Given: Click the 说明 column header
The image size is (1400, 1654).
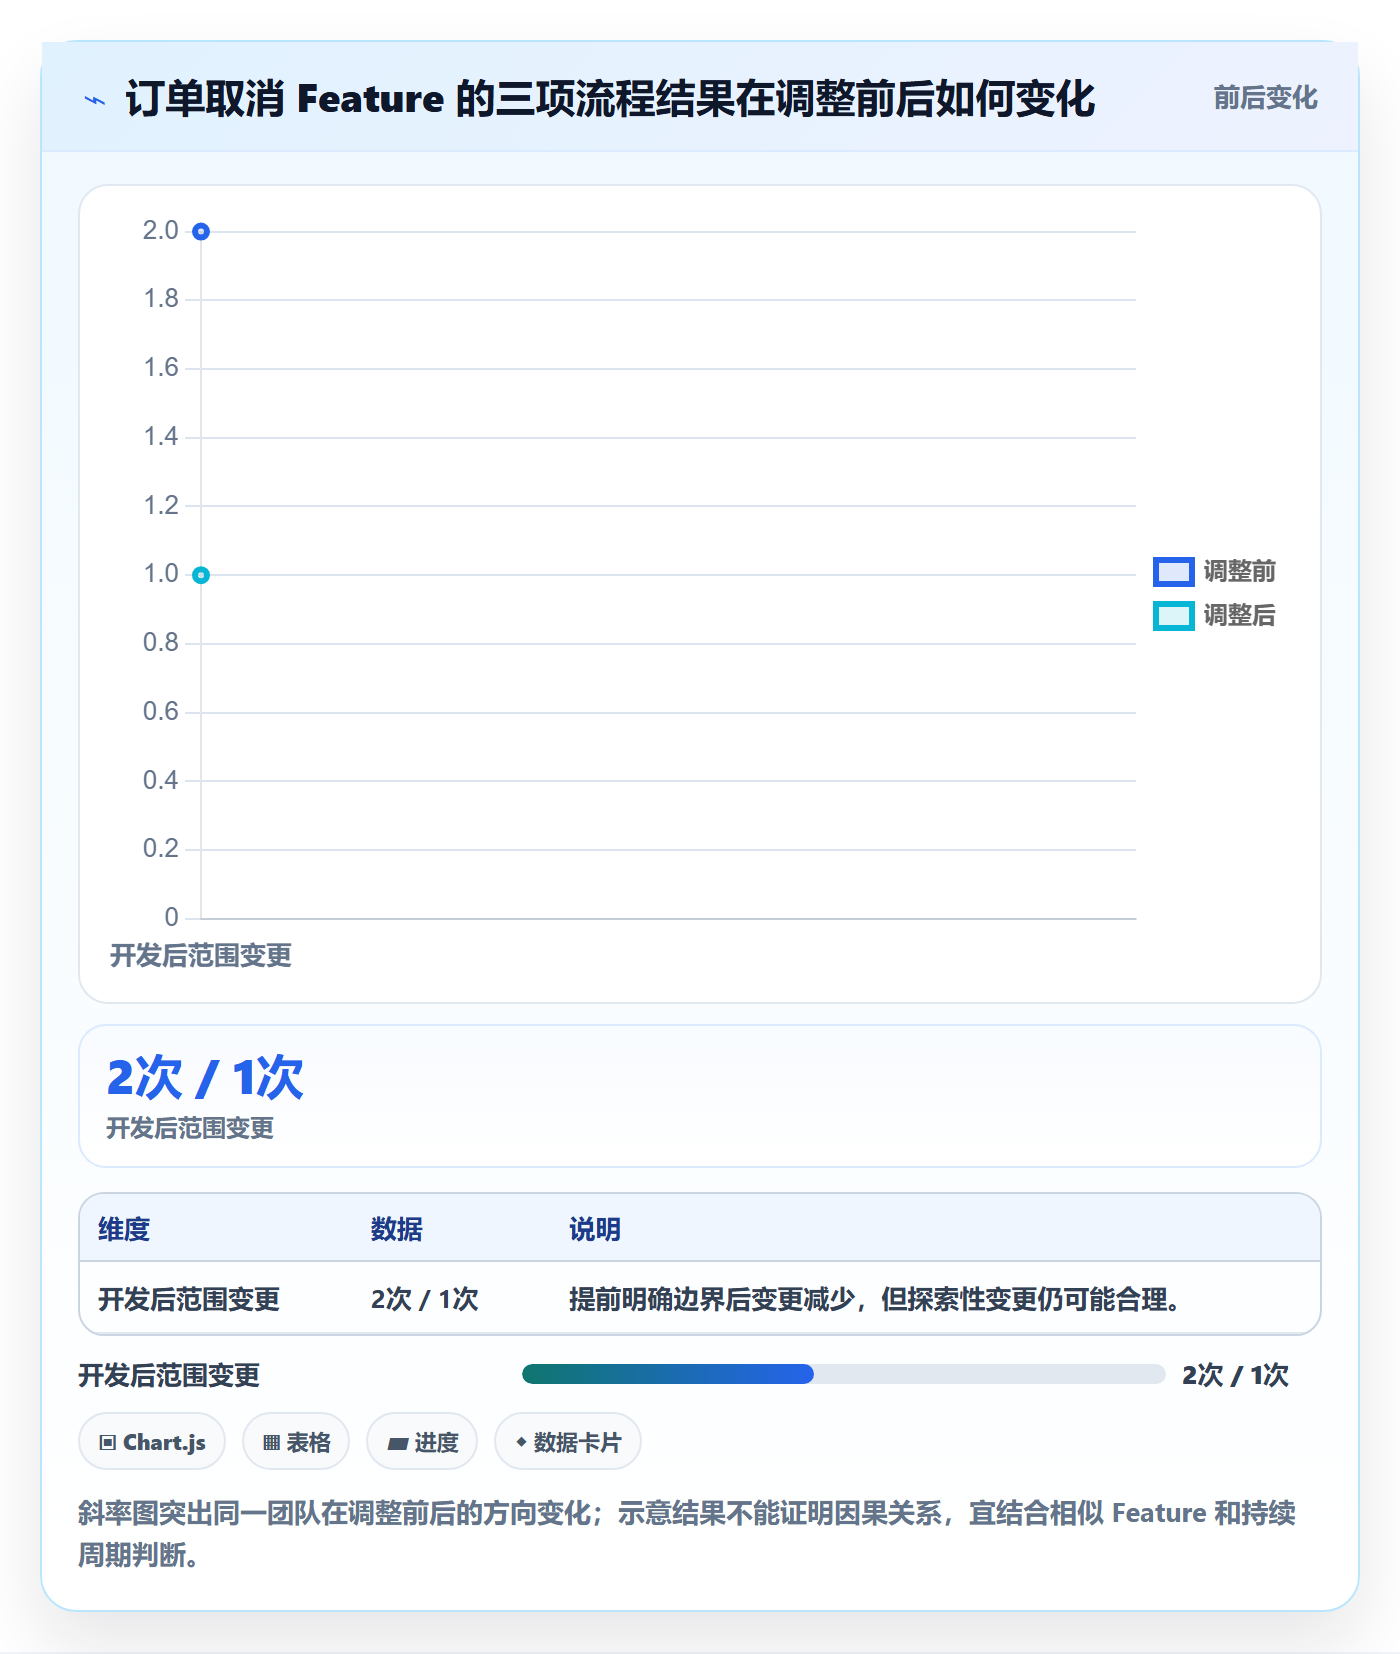Looking at the screenshot, I should (x=595, y=1229).
